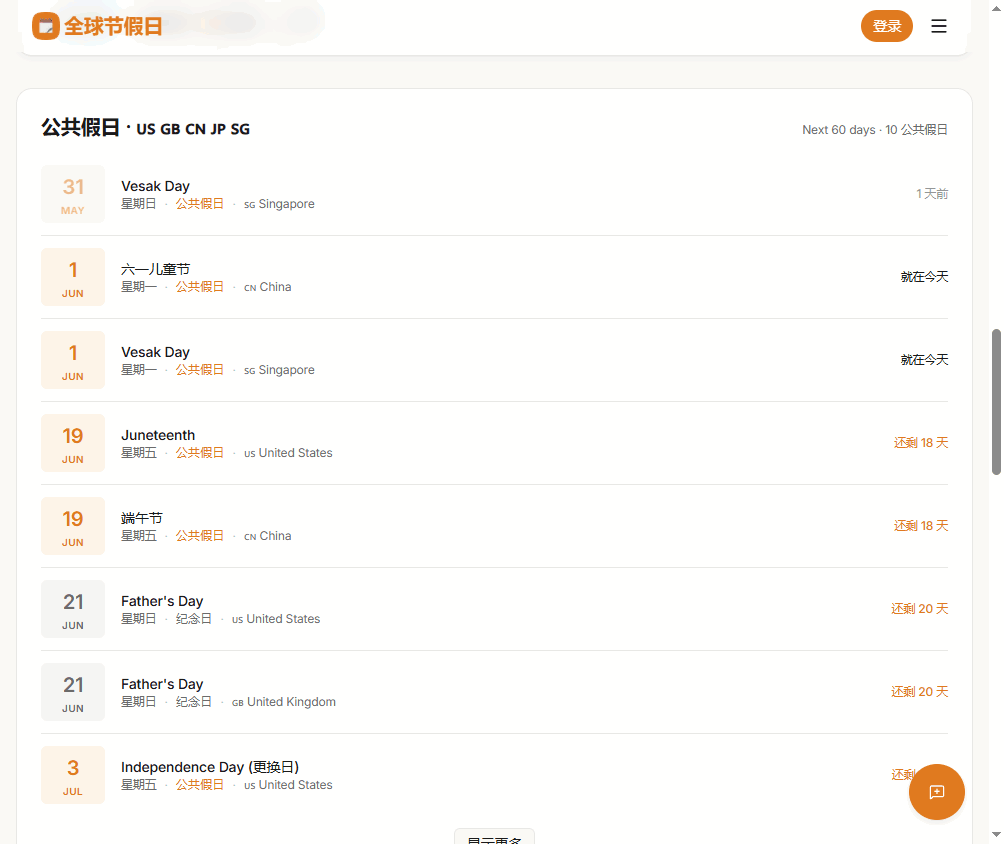
Task: Open the 端午节 holiday entry
Action: pos(142,518)
